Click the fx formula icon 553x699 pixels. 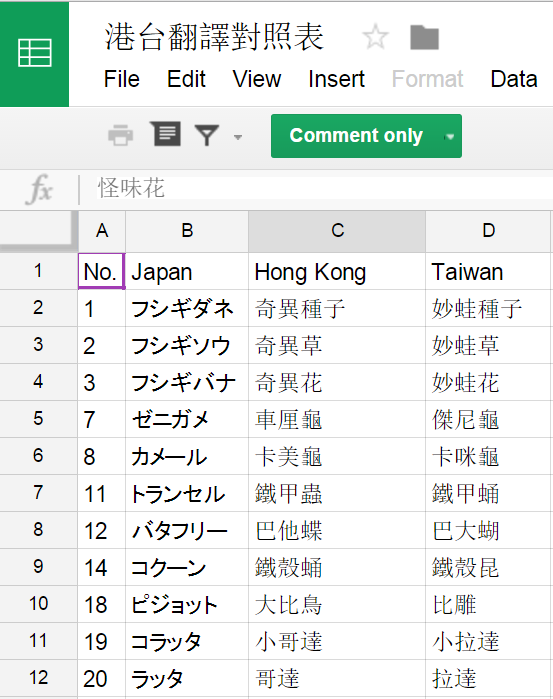(x=40, y=189)
